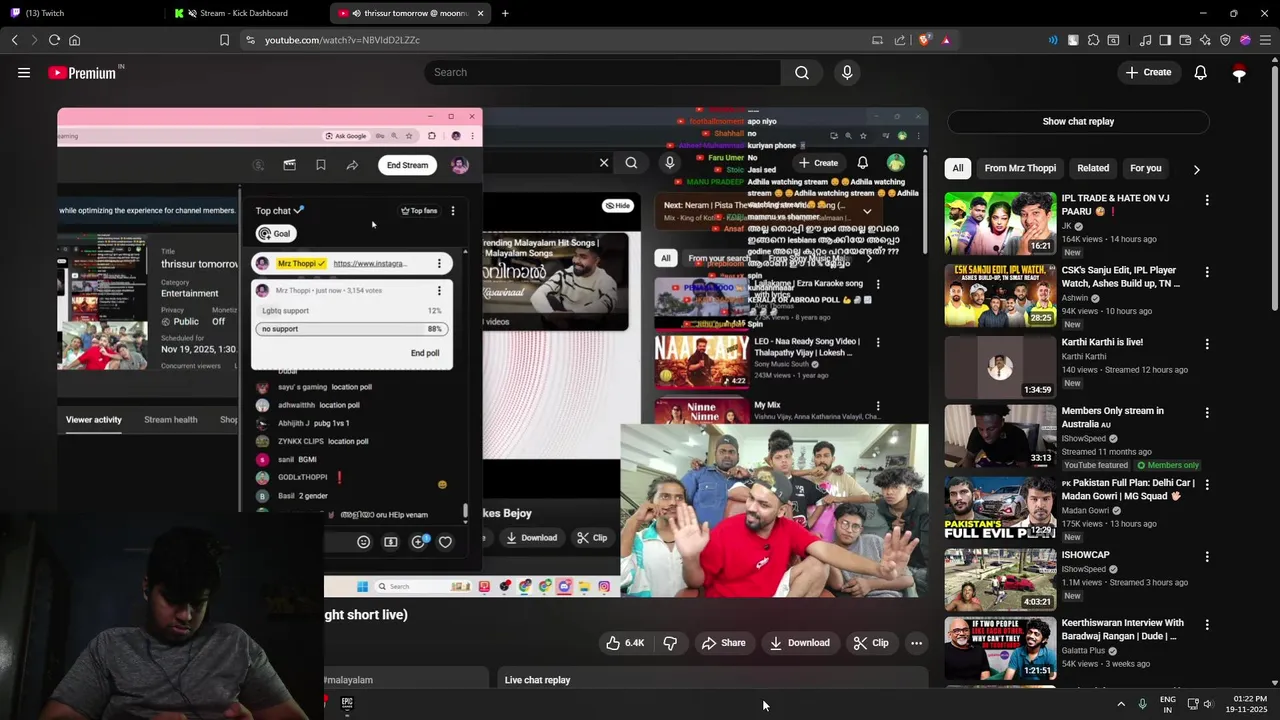Open the Madan Gowri channel link

coord(1085,510)
